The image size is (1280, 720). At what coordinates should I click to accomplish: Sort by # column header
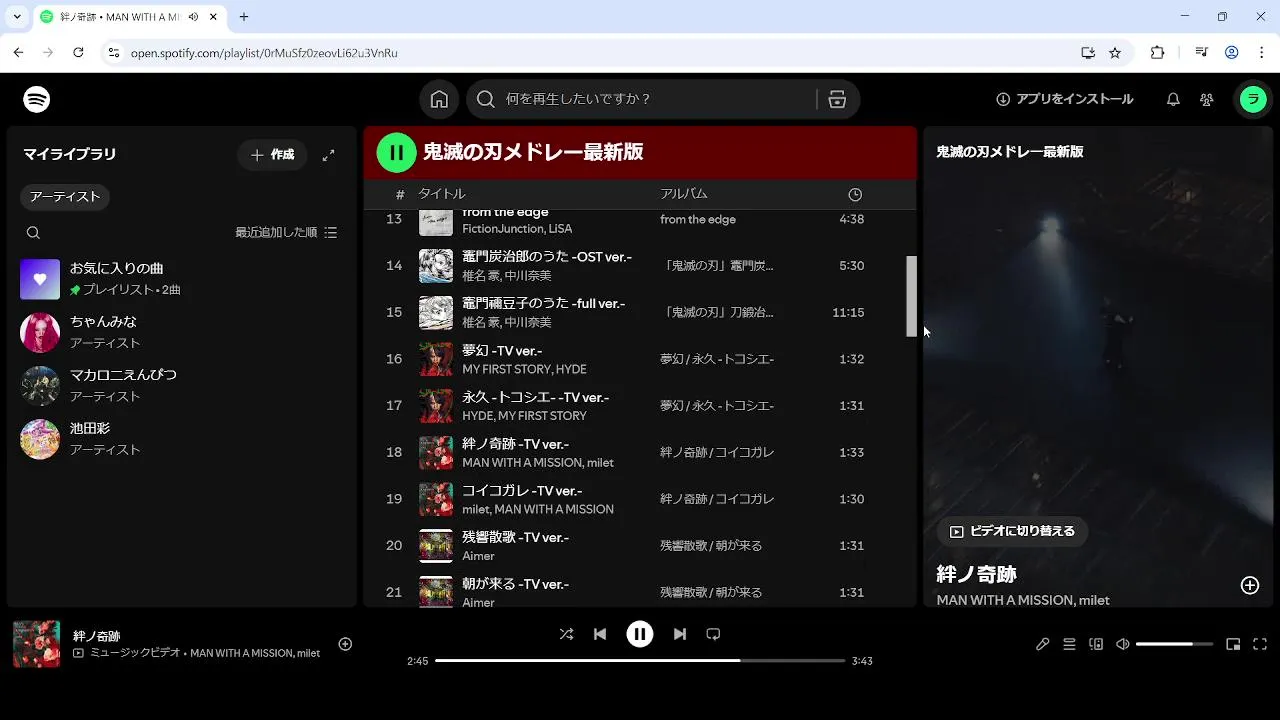click(x=400, y=194)
